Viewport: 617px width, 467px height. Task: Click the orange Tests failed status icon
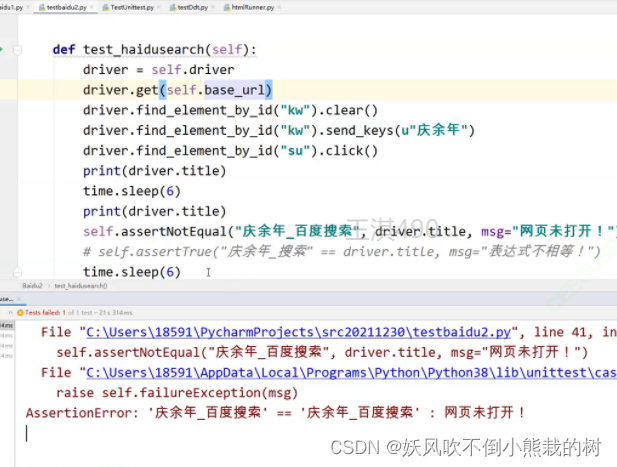(x=20, y=313)
